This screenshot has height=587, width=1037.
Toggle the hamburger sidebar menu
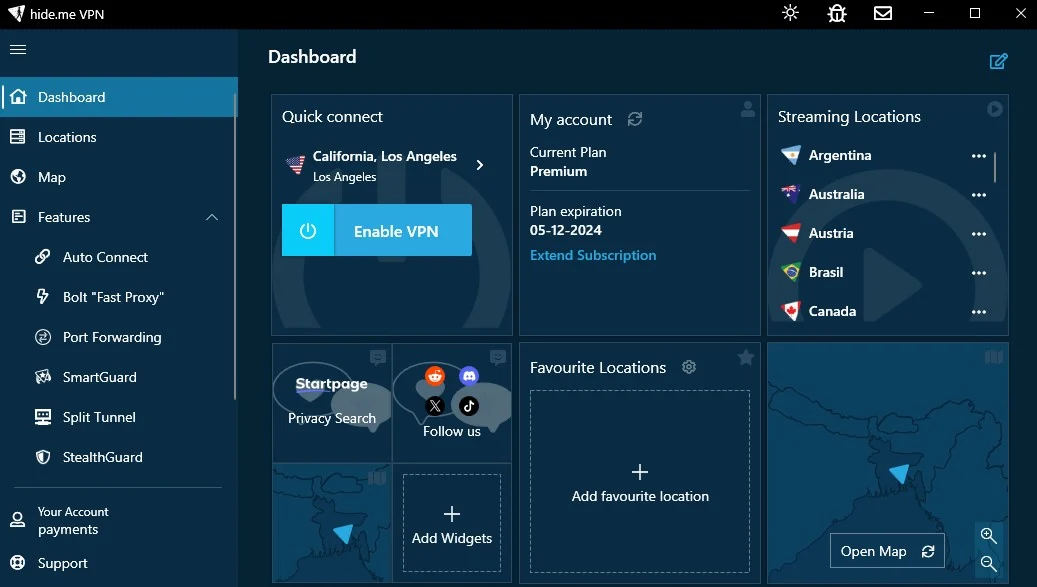(x=18, y=50)
